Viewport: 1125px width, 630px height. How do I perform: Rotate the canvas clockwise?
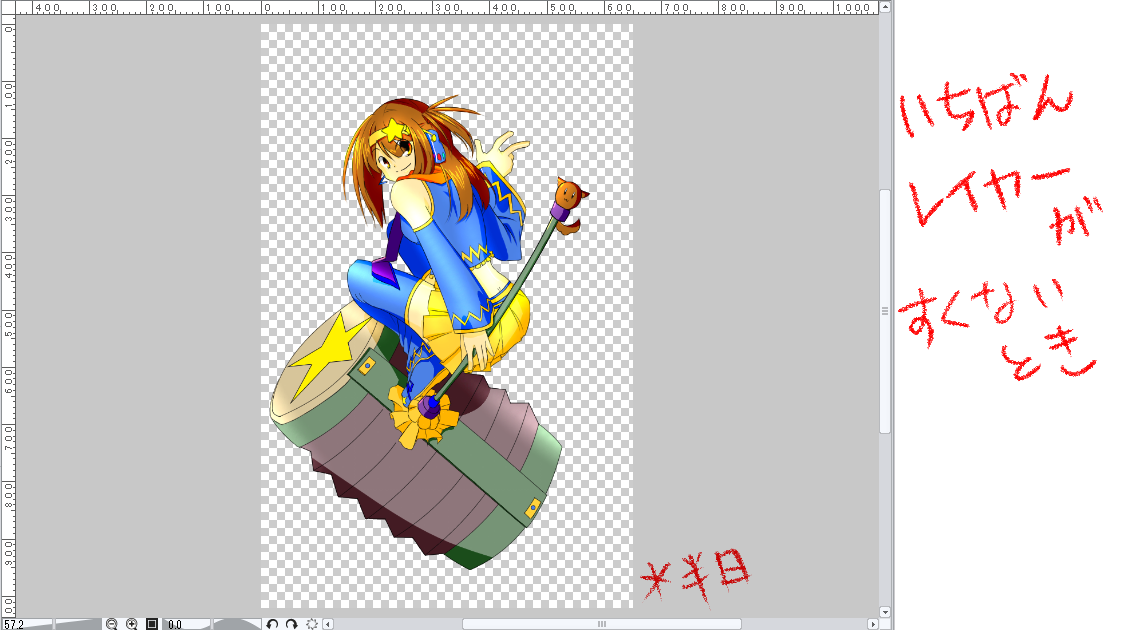pos(291,624)
